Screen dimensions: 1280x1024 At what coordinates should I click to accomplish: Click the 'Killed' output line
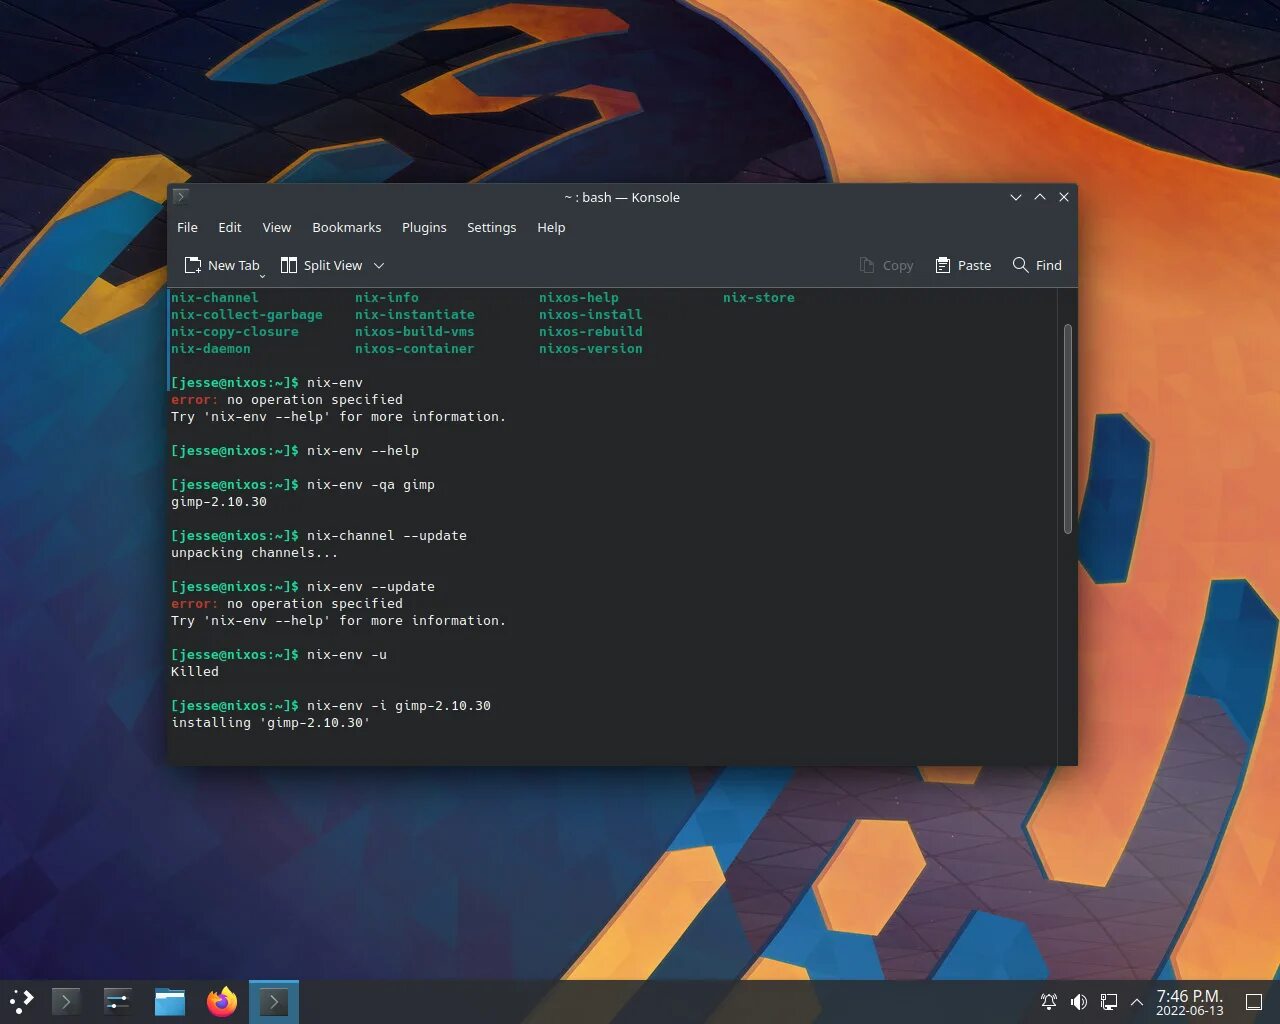point(195,671)
